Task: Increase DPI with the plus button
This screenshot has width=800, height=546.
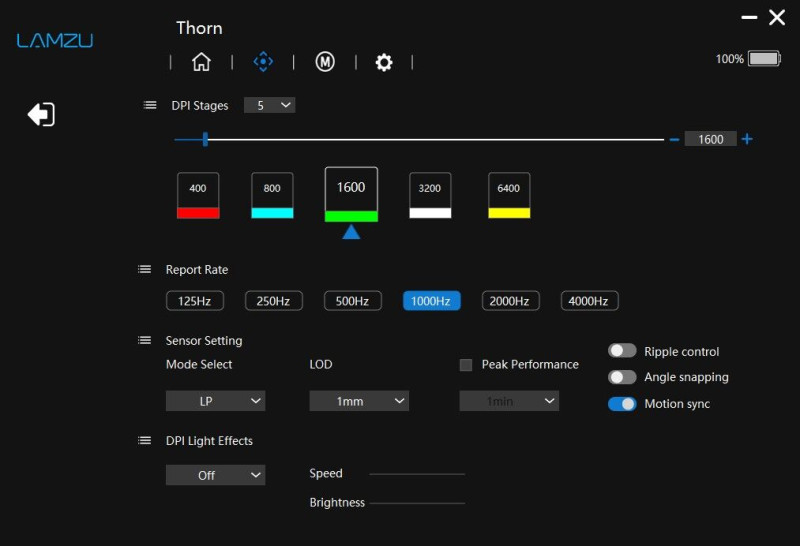Action: pyautogui.click(x=747, y=139)
